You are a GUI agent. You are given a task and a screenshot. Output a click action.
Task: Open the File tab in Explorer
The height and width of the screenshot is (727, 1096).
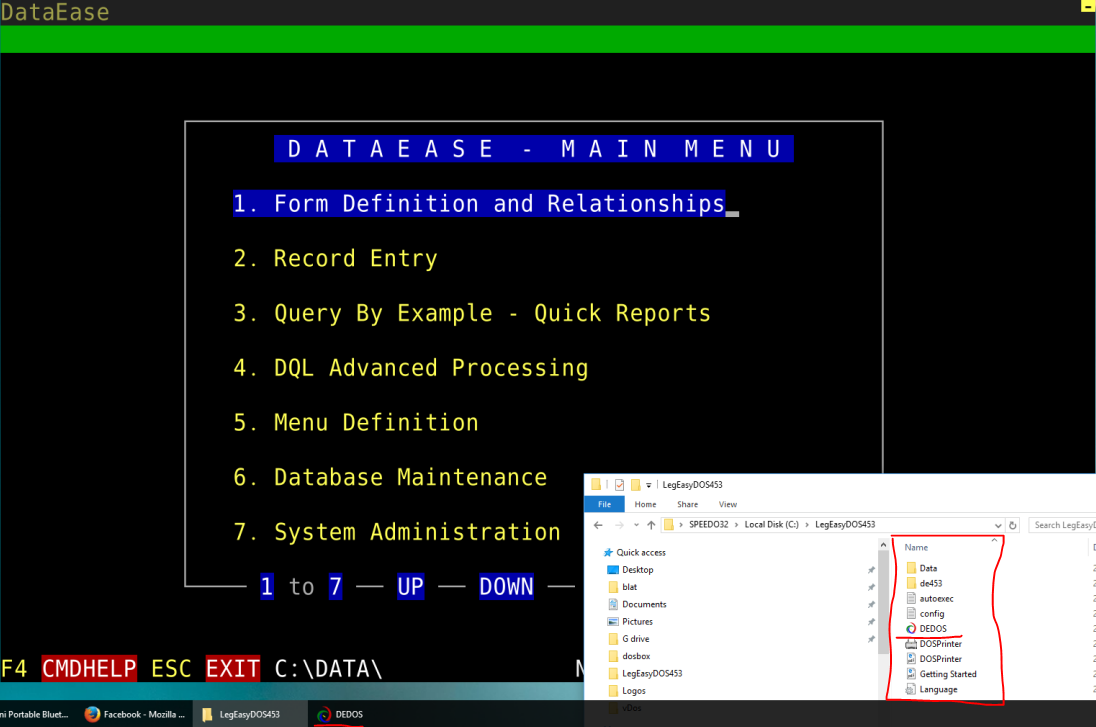605,504
